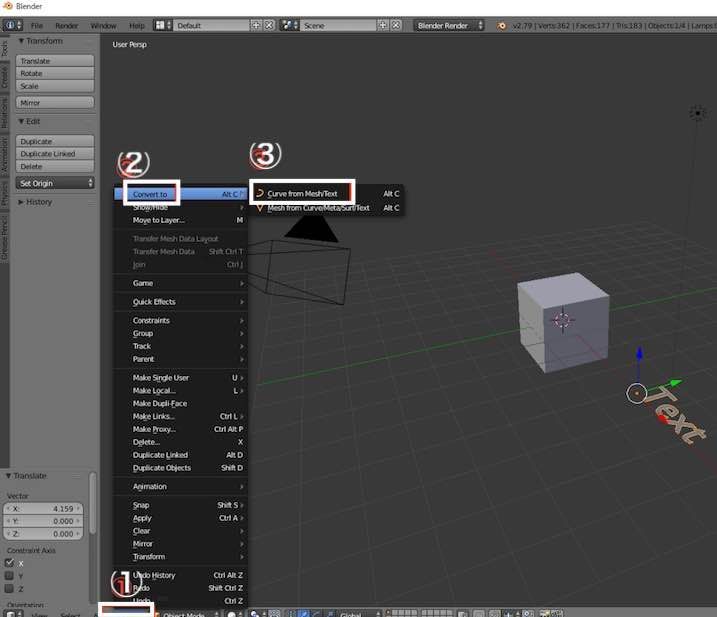Choose Move to Layer... menu entry
The height and width of the screenshot is (617, 717).
(x=181, y=220)
